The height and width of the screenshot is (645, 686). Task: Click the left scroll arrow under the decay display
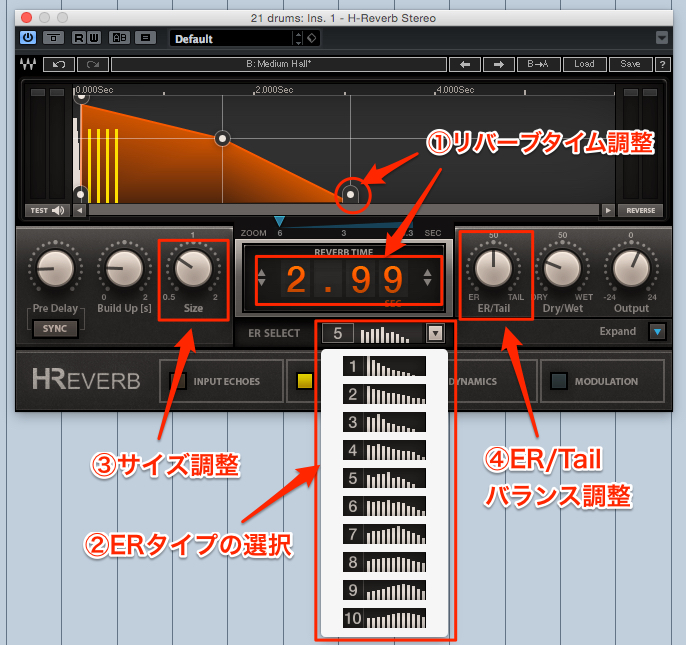tap(79, 210)
